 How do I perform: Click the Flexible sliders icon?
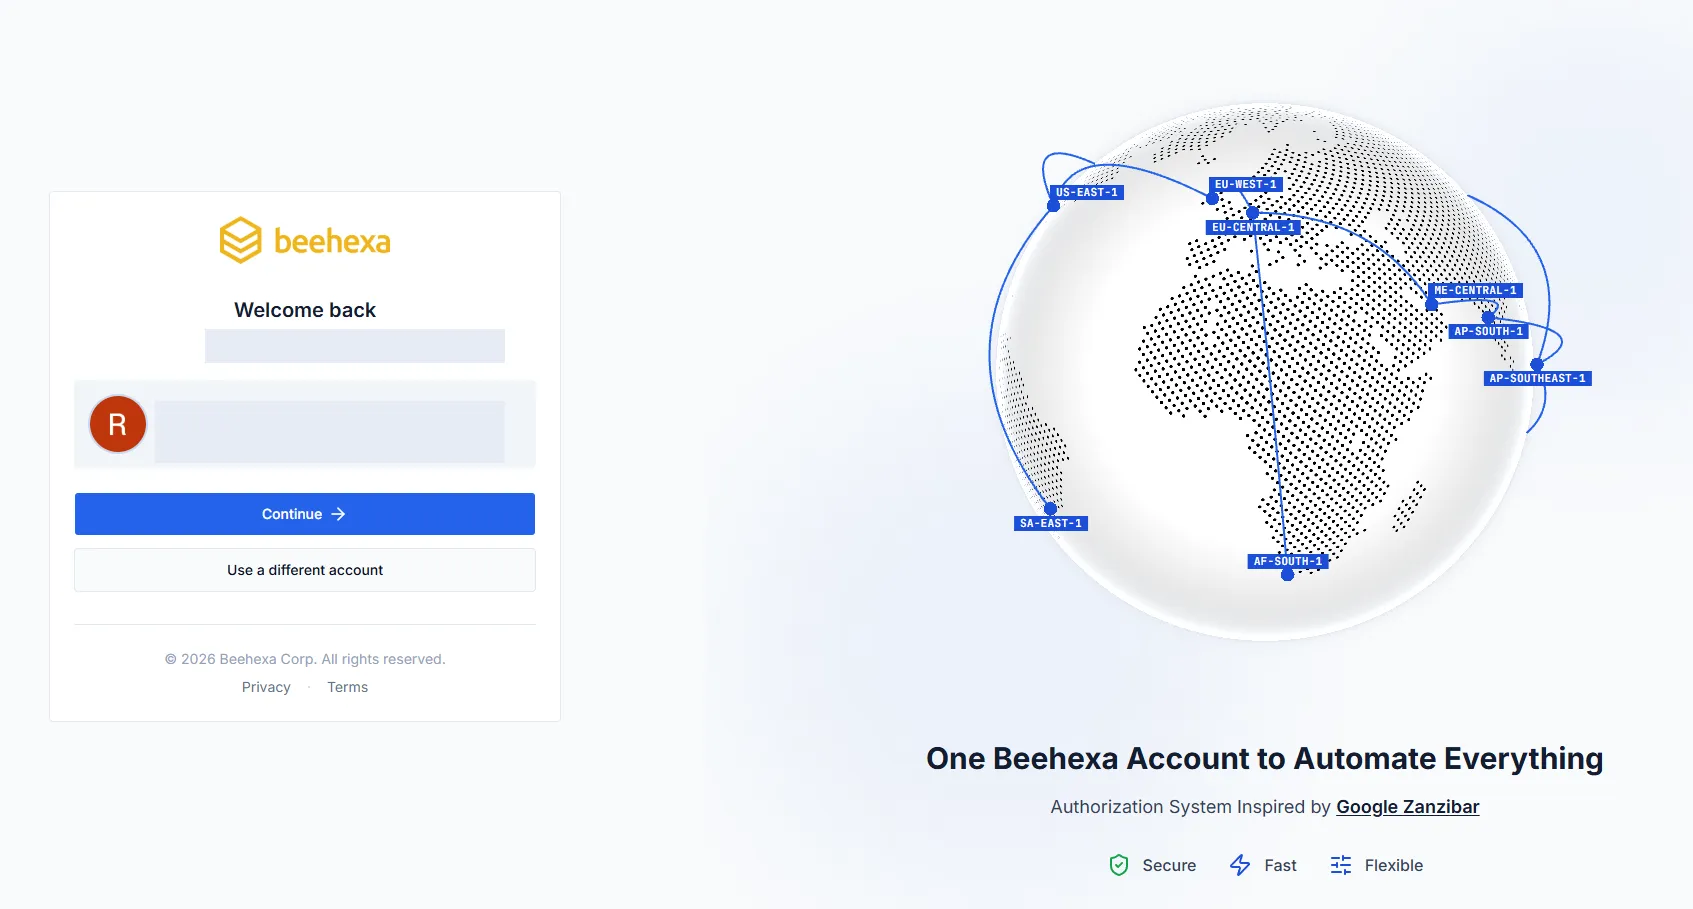[x=1341, y=865]
